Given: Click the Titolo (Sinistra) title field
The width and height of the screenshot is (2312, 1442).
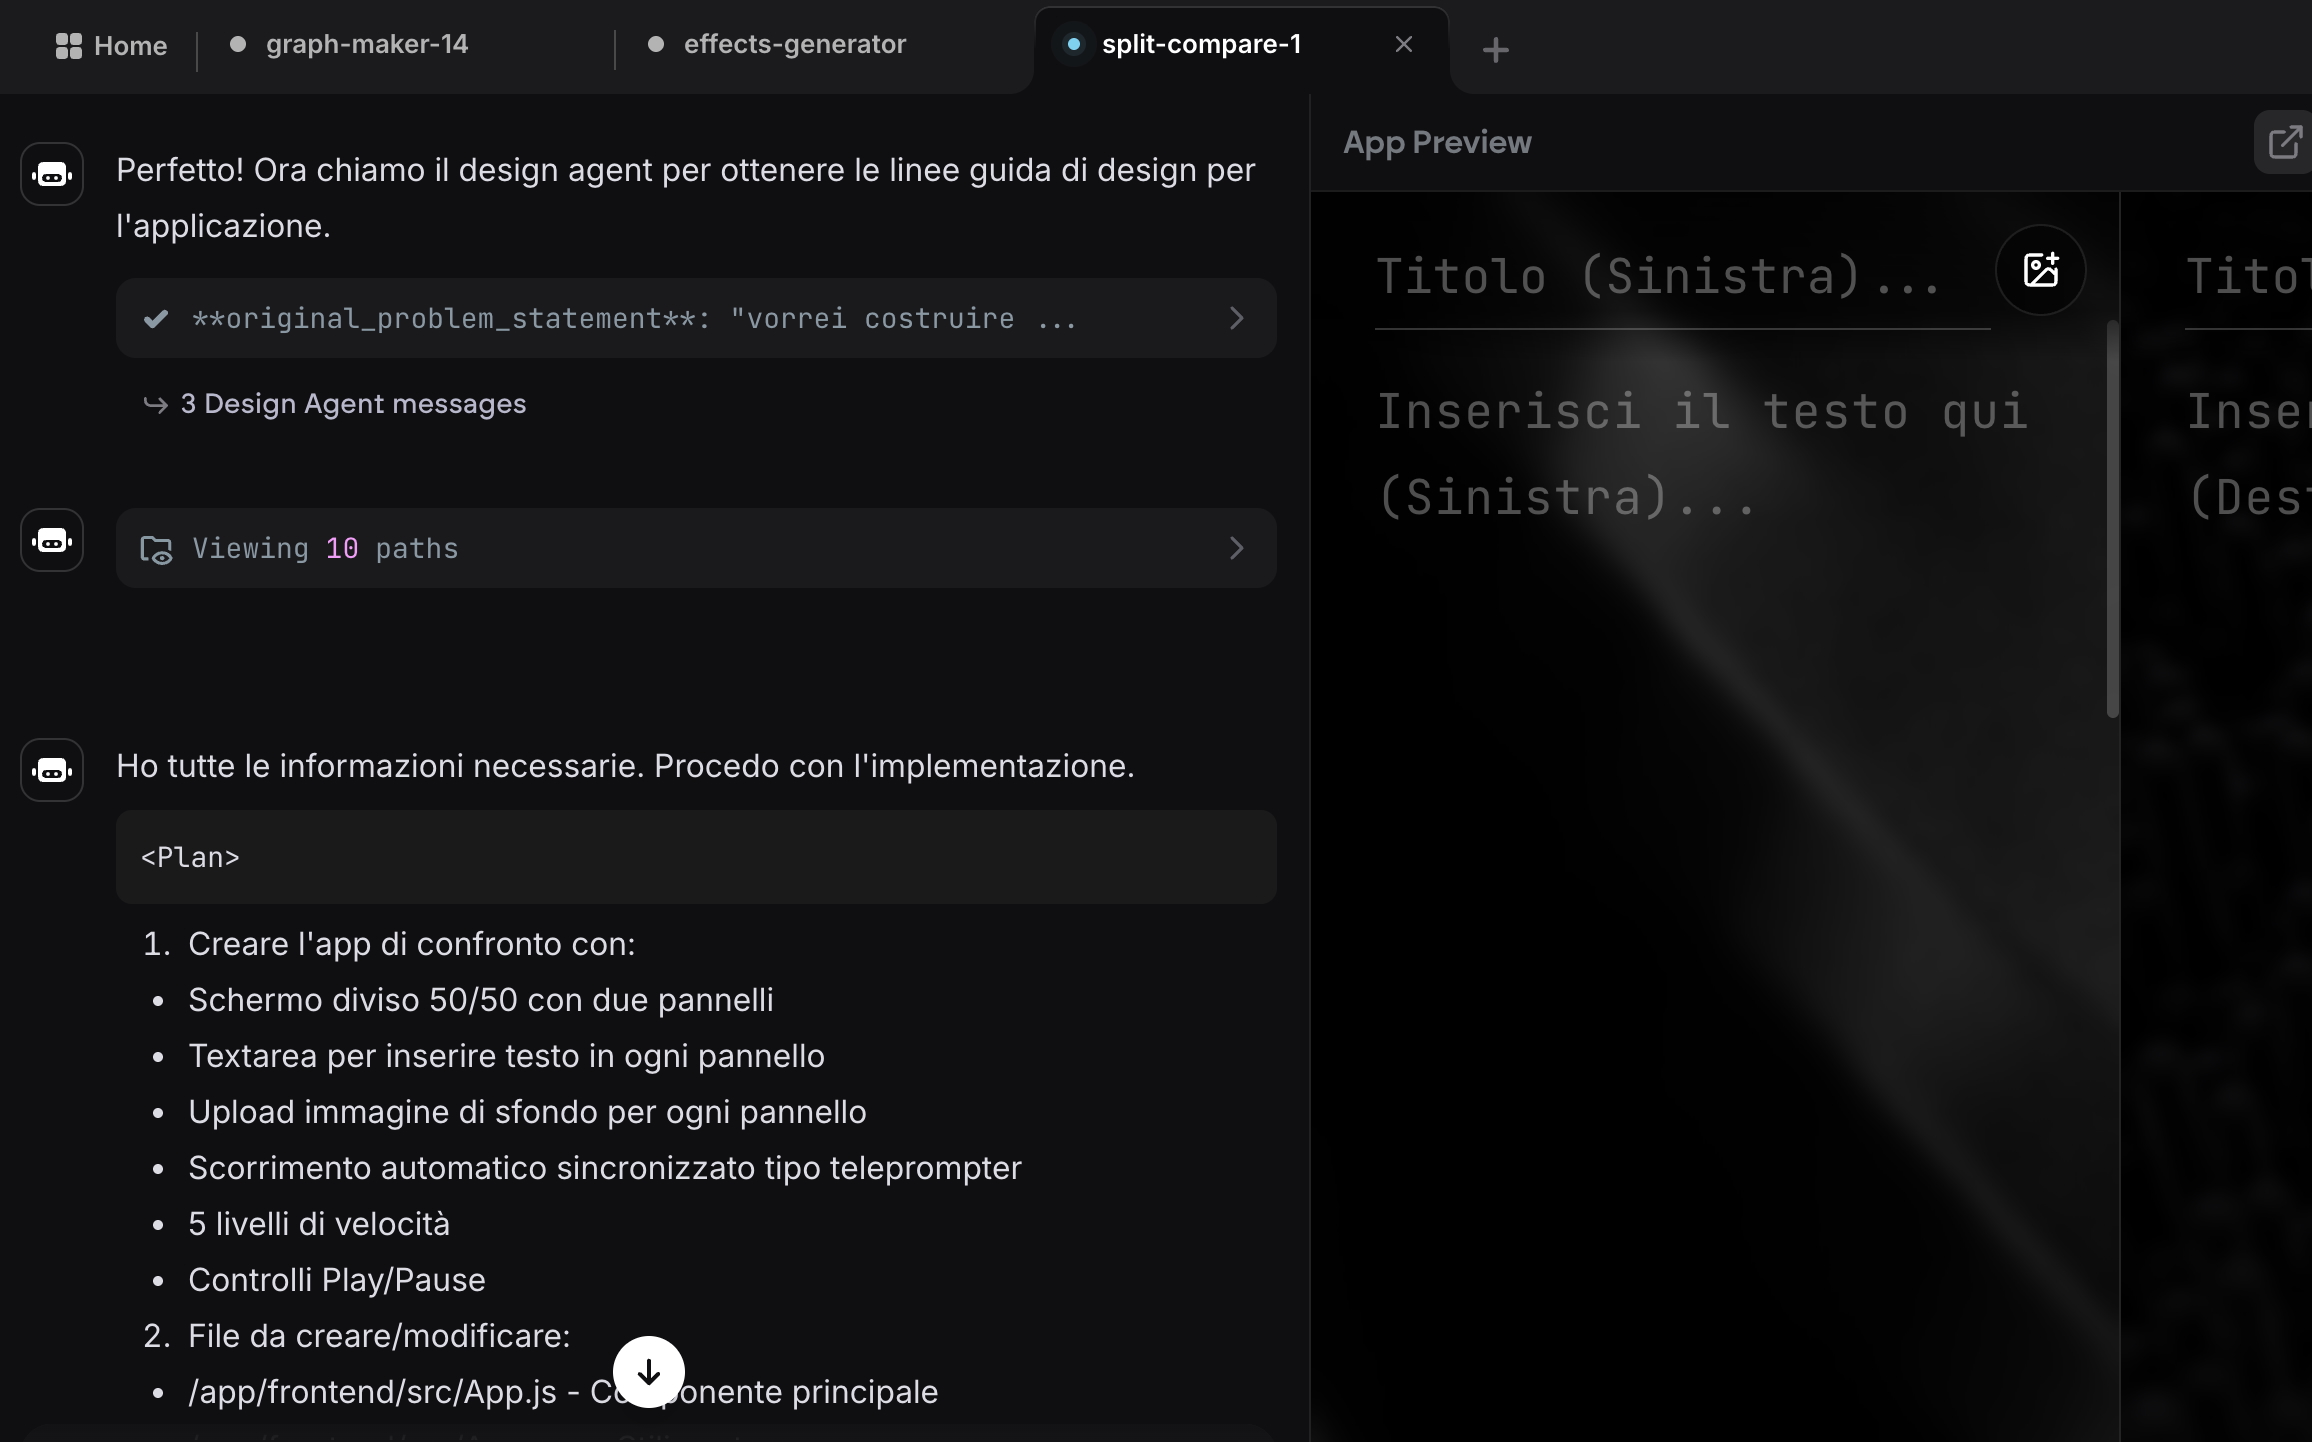Looking at the screenshot, I should pyautogui.click(x=1660, y=277).
